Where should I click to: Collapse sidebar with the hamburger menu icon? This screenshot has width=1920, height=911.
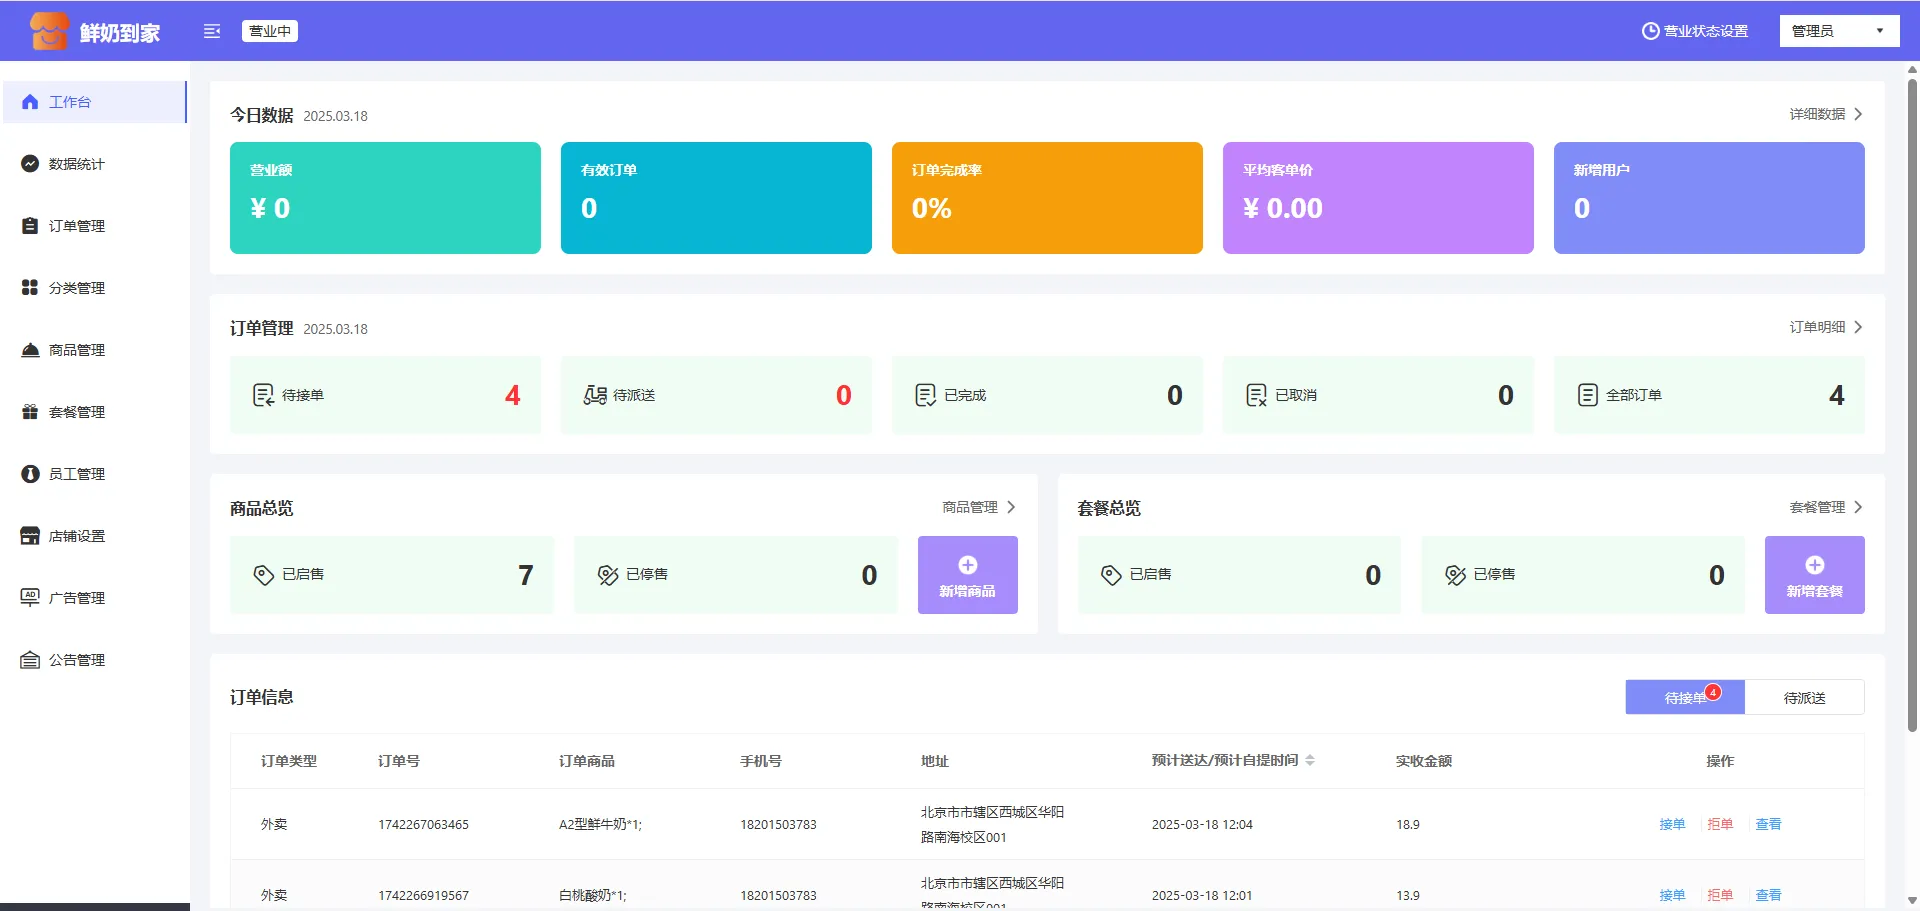click(x=212, y=31)
